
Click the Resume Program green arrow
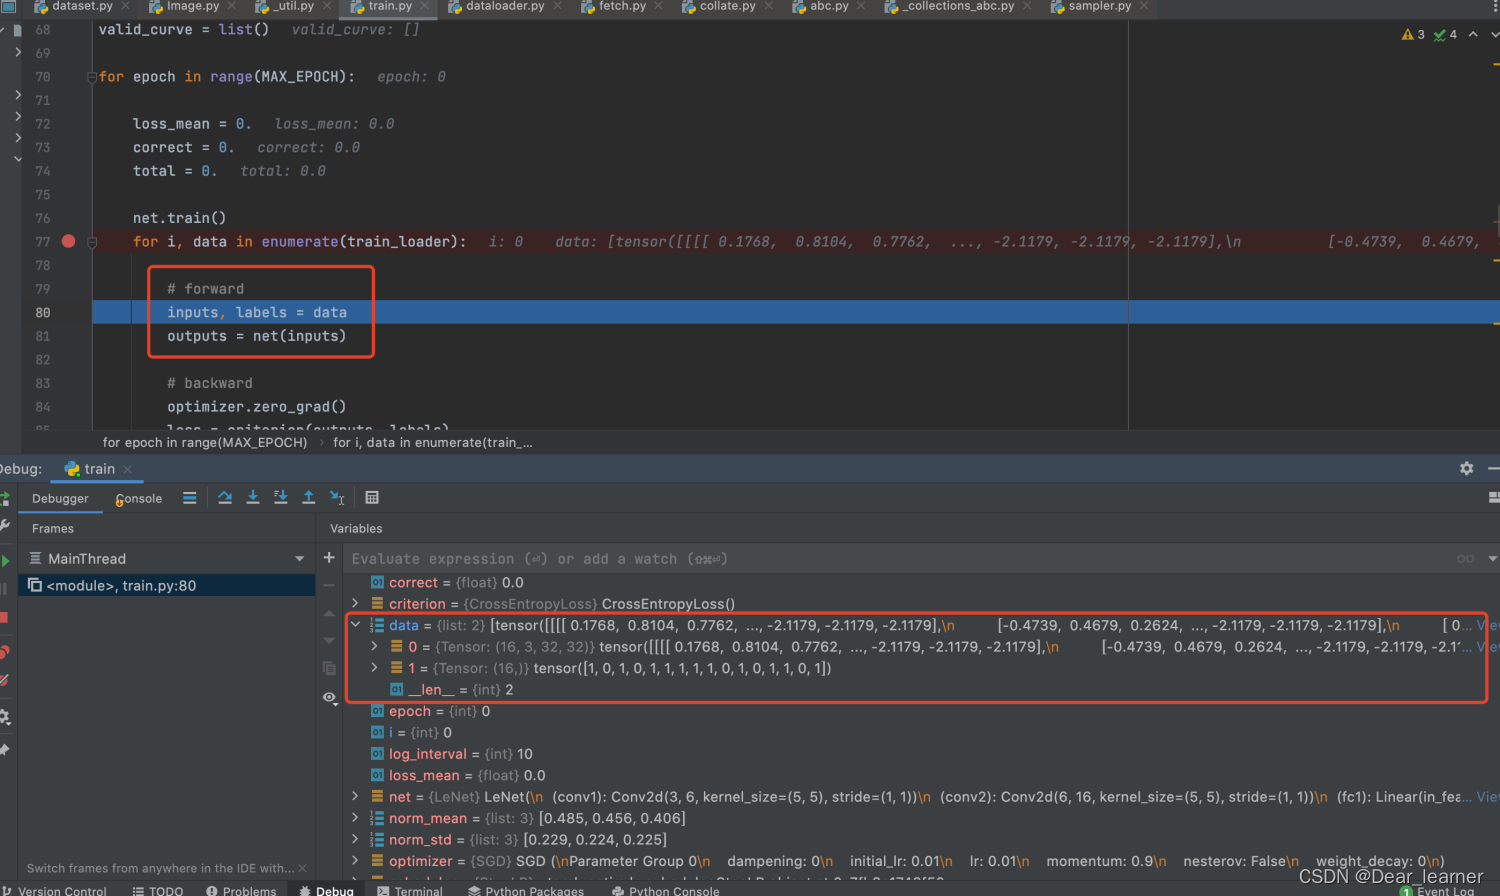[5, 561]
